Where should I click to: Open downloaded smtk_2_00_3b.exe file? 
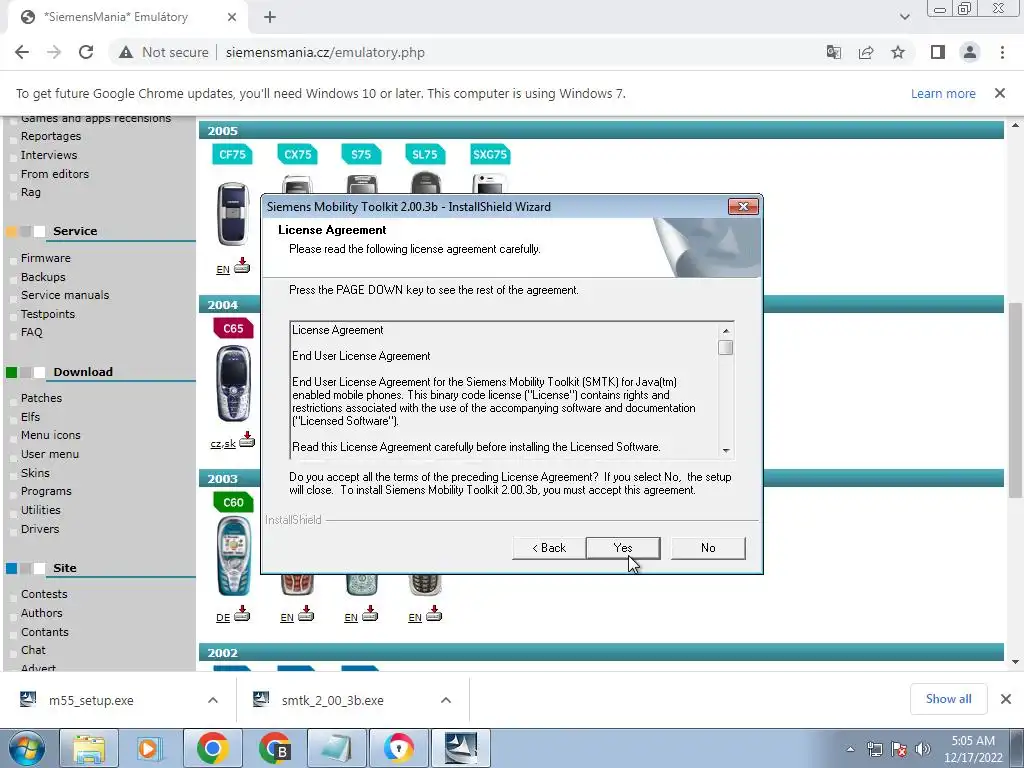coord(332,700)
